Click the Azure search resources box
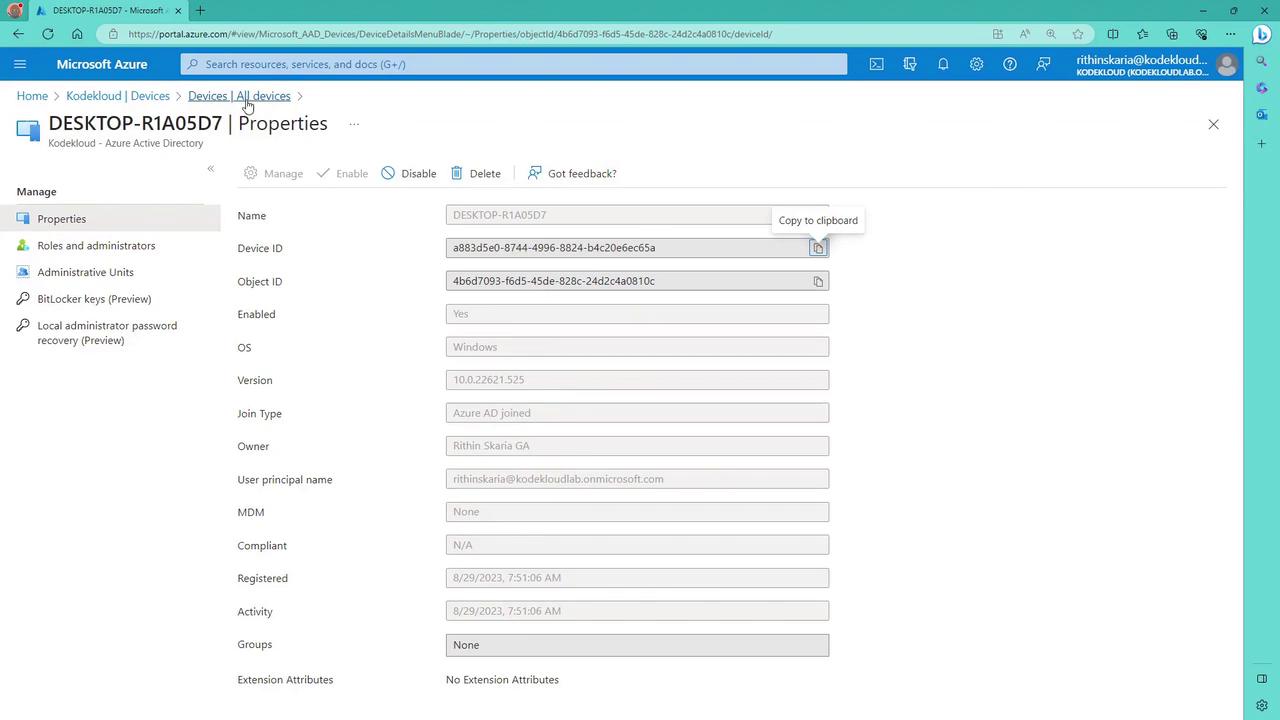Image resolution: width=1280 pixels, height=720 pixels. (x=514, y=64)
